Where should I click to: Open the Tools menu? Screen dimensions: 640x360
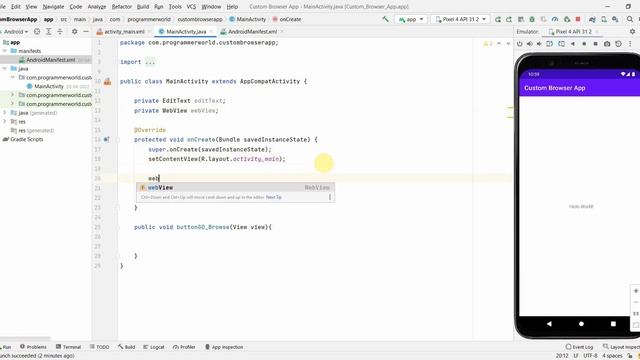pos(175,7)
